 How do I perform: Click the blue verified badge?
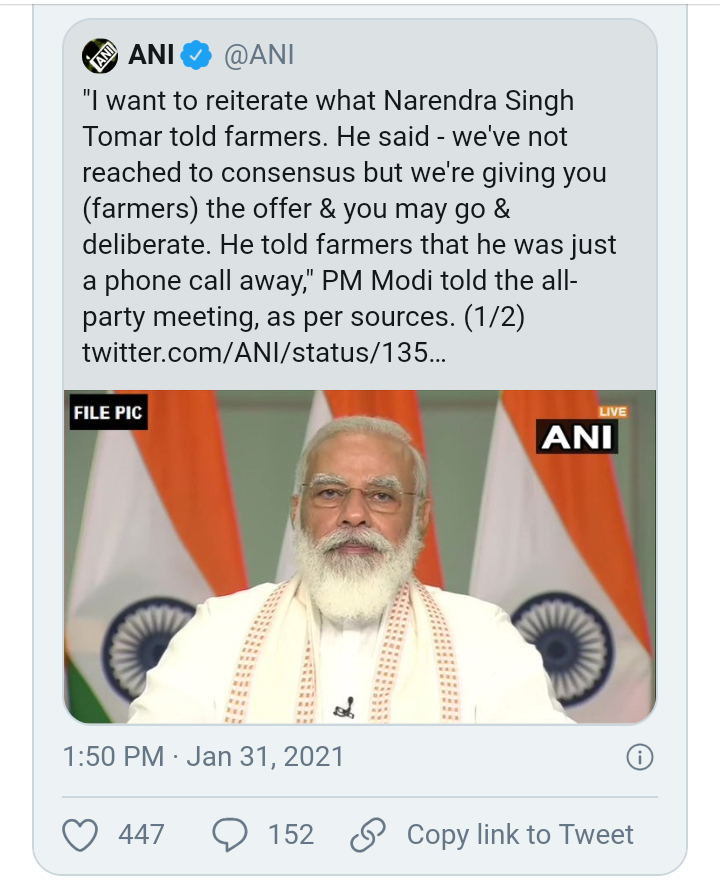pos(198,56)
